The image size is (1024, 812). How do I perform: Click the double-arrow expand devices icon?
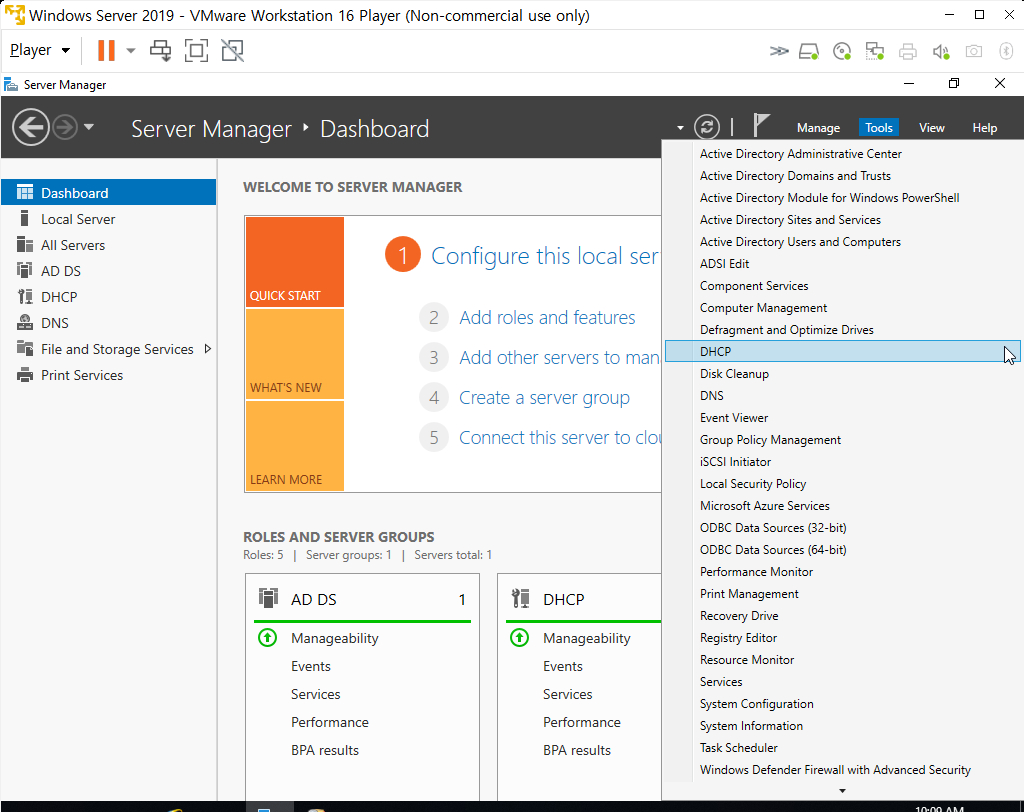coord(778,51)
